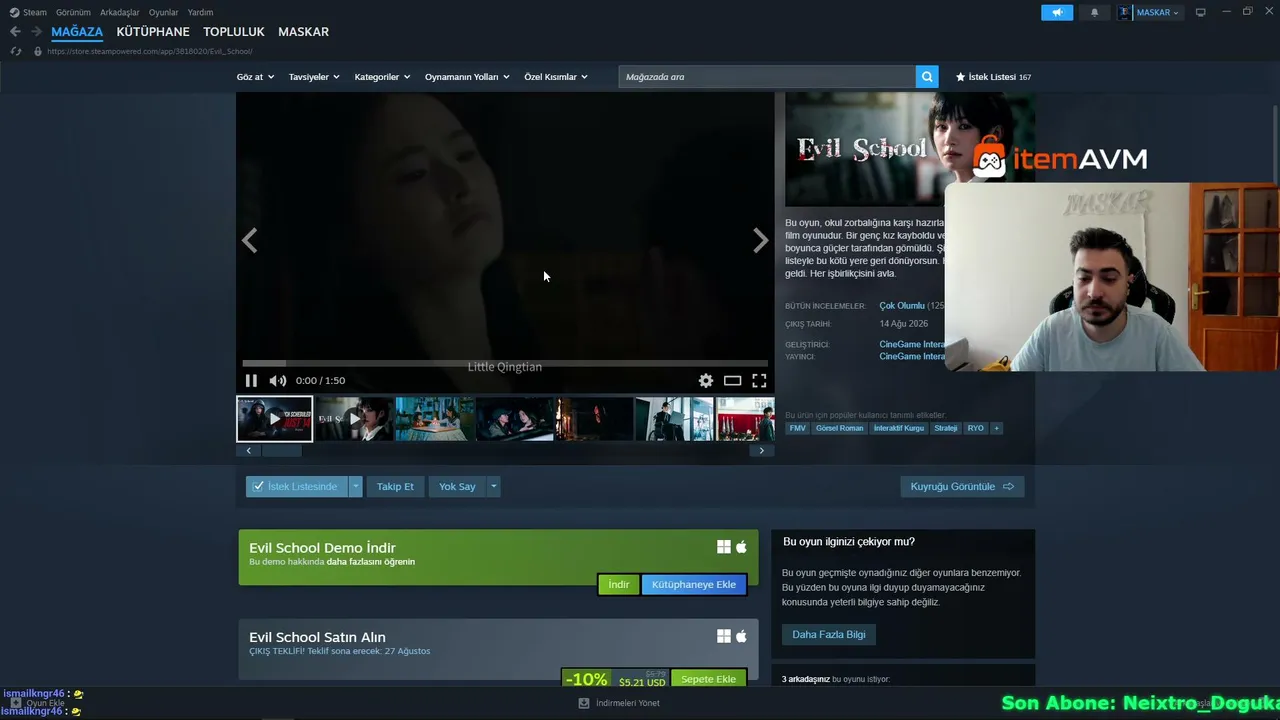The height and width of the screenshot is (720, 1280).
Task: Open the Tavsiyeler dropdown
Action: coord(314,77)
